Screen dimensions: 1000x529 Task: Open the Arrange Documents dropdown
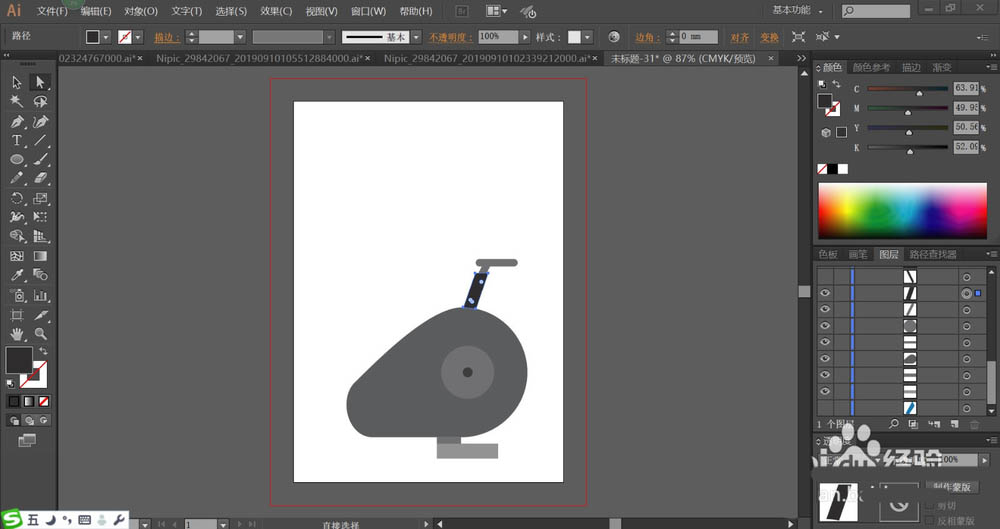coord(497,11)
